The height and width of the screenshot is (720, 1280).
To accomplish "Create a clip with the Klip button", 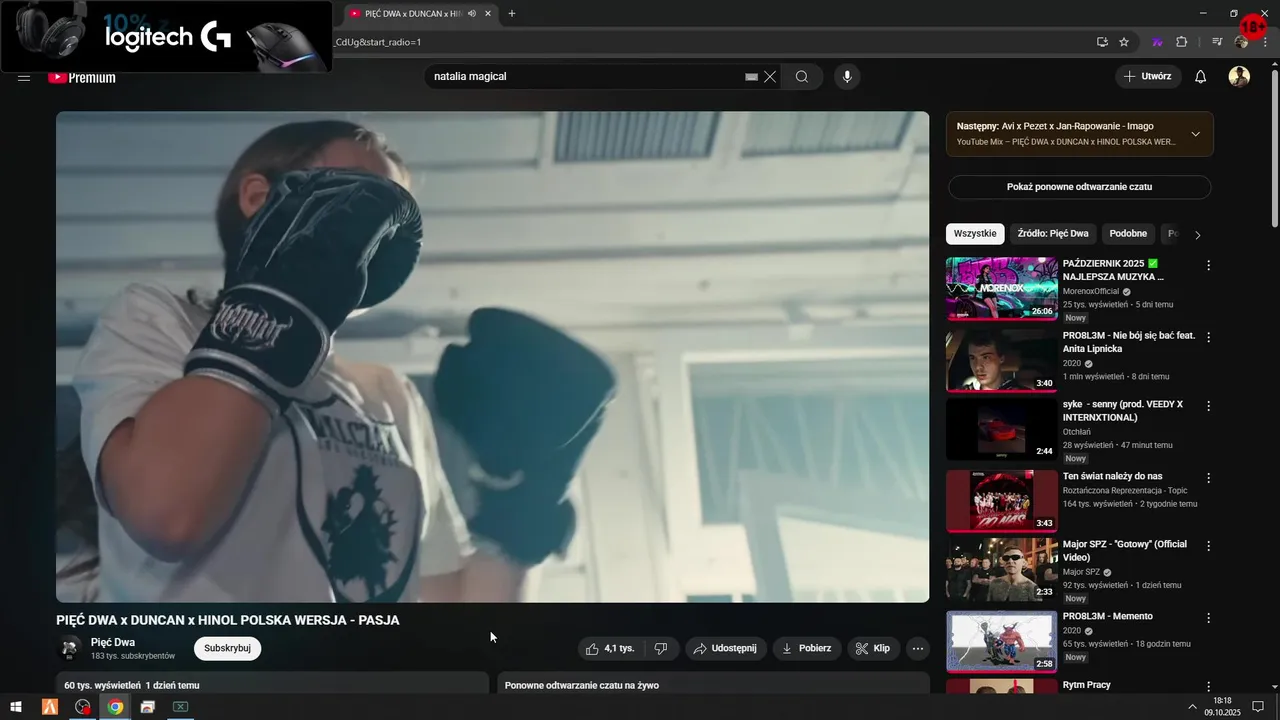I will coord(873,648).
